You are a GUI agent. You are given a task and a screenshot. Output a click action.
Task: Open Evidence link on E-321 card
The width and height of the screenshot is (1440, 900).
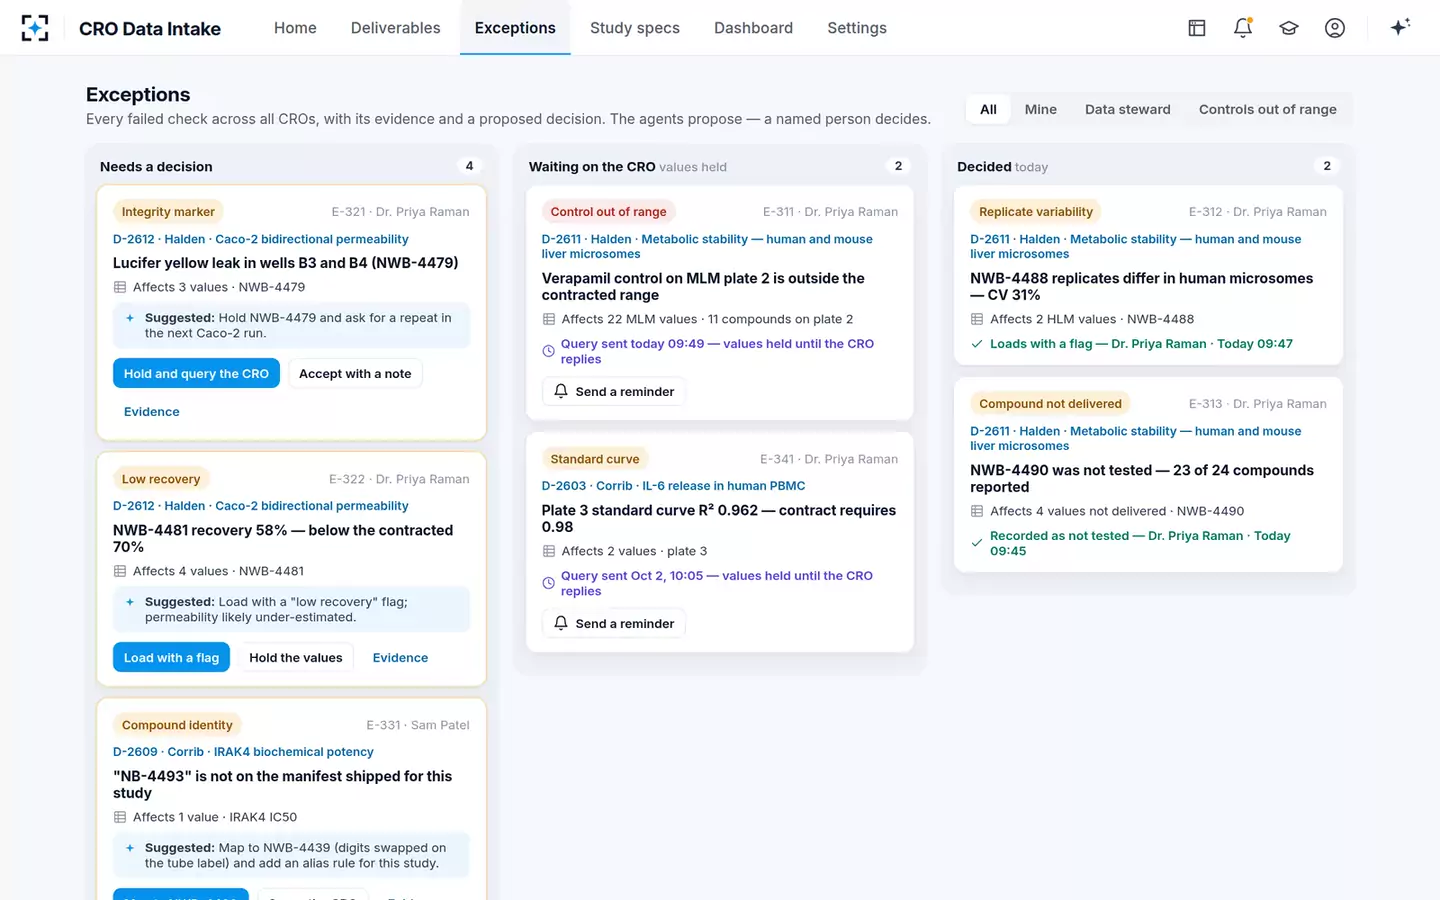click(151, 411)
